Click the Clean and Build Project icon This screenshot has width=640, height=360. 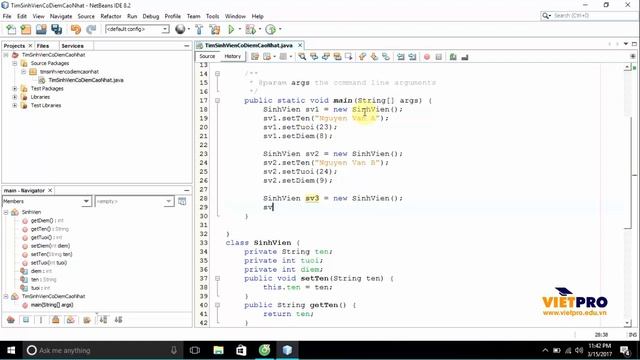215,29
